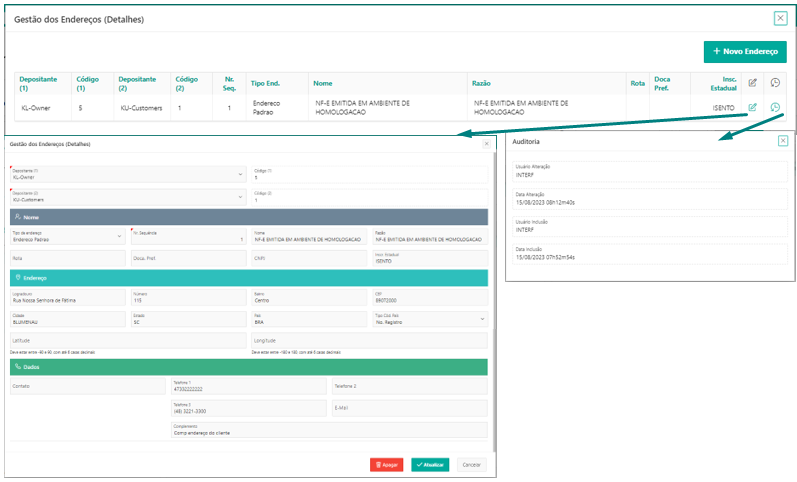797x482 pixels.
Task: Click the País field showing BRA
Action: [309, 319]
